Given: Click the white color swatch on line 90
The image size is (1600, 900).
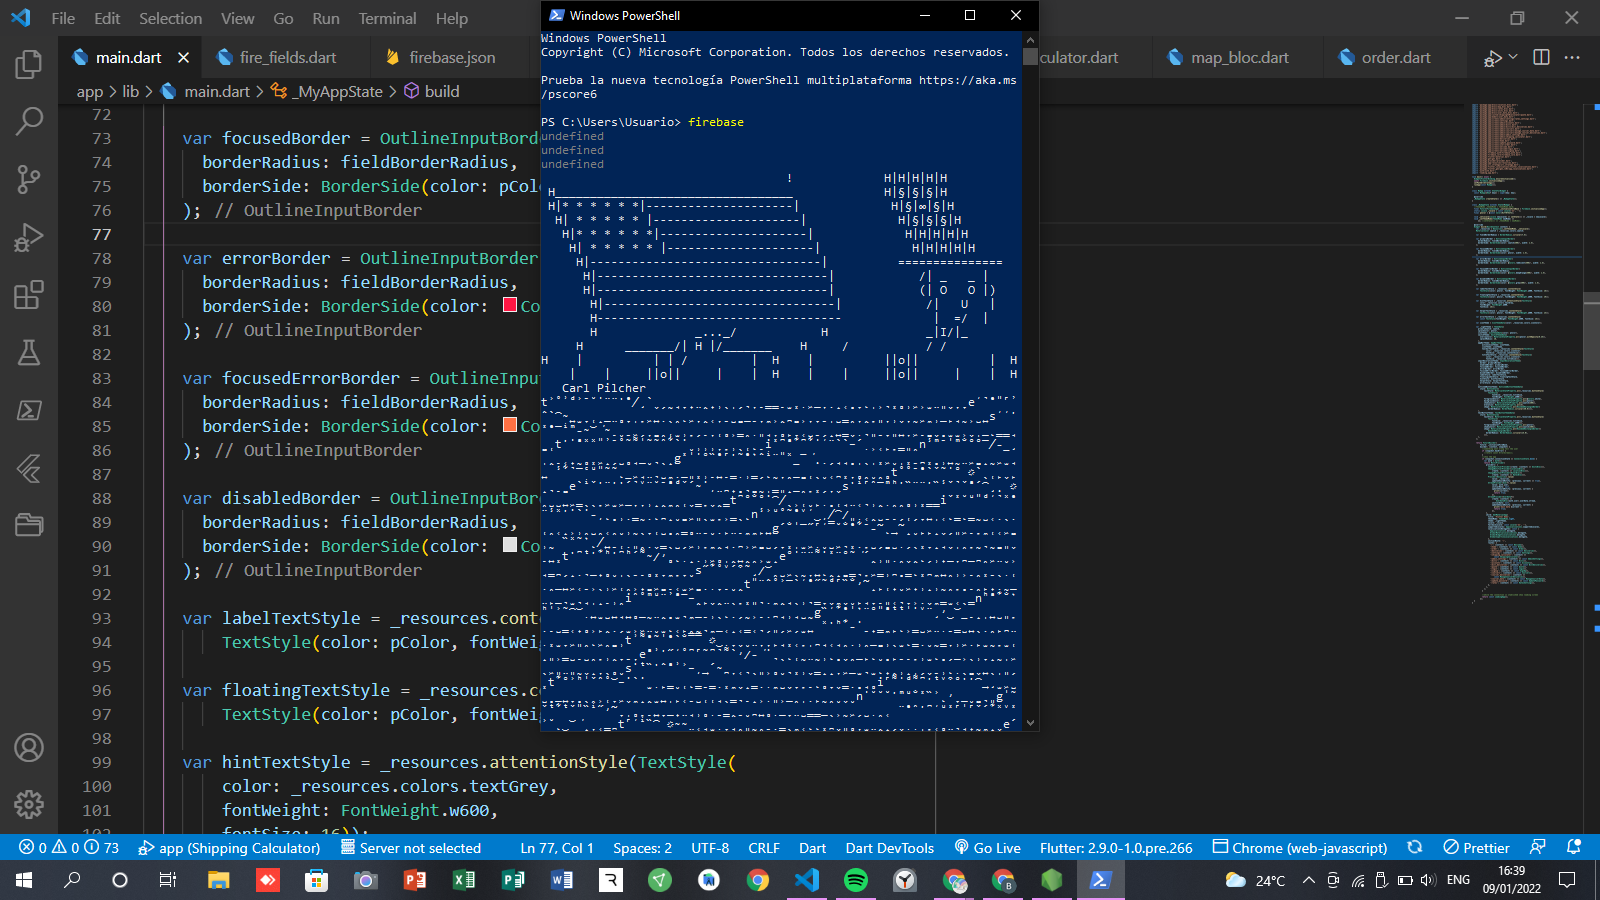Looking at the screenshot, I should point(510,545).
